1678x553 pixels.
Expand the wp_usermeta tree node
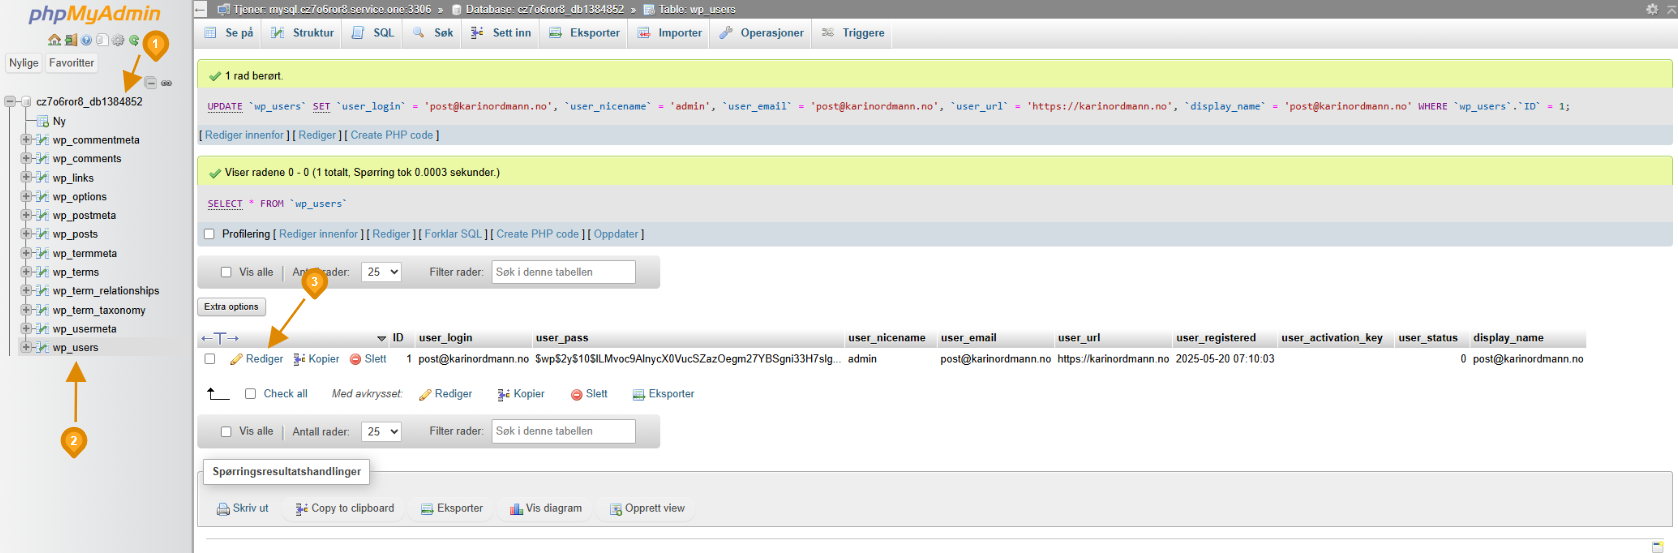[26, 329]
